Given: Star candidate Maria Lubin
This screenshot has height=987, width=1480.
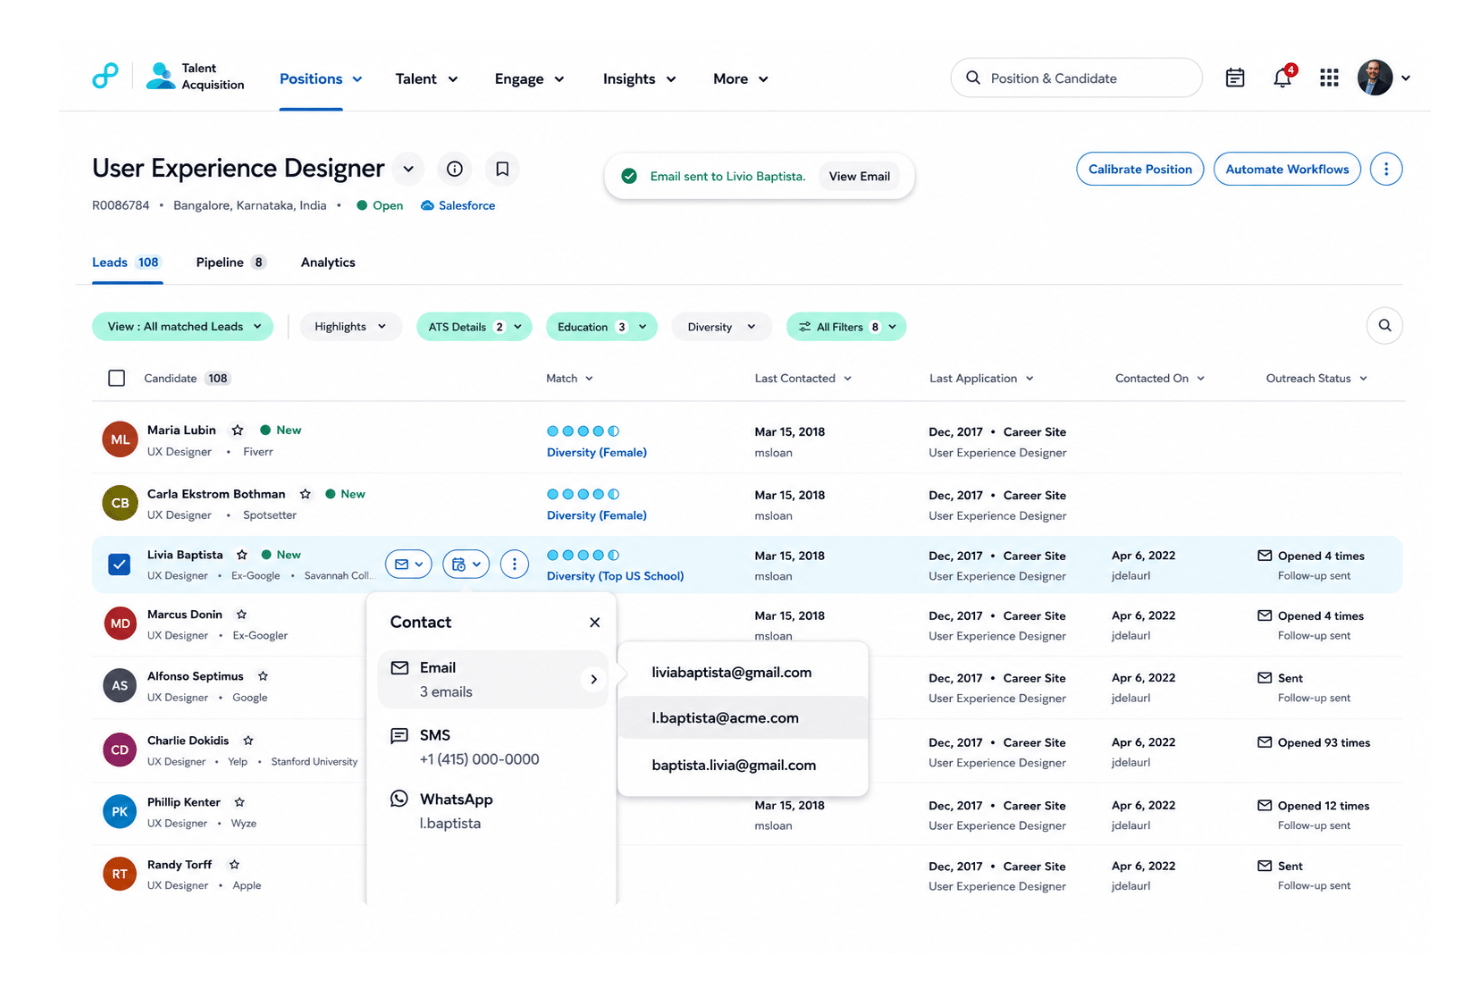Looking at the screenshot, I should coord(237,430).
